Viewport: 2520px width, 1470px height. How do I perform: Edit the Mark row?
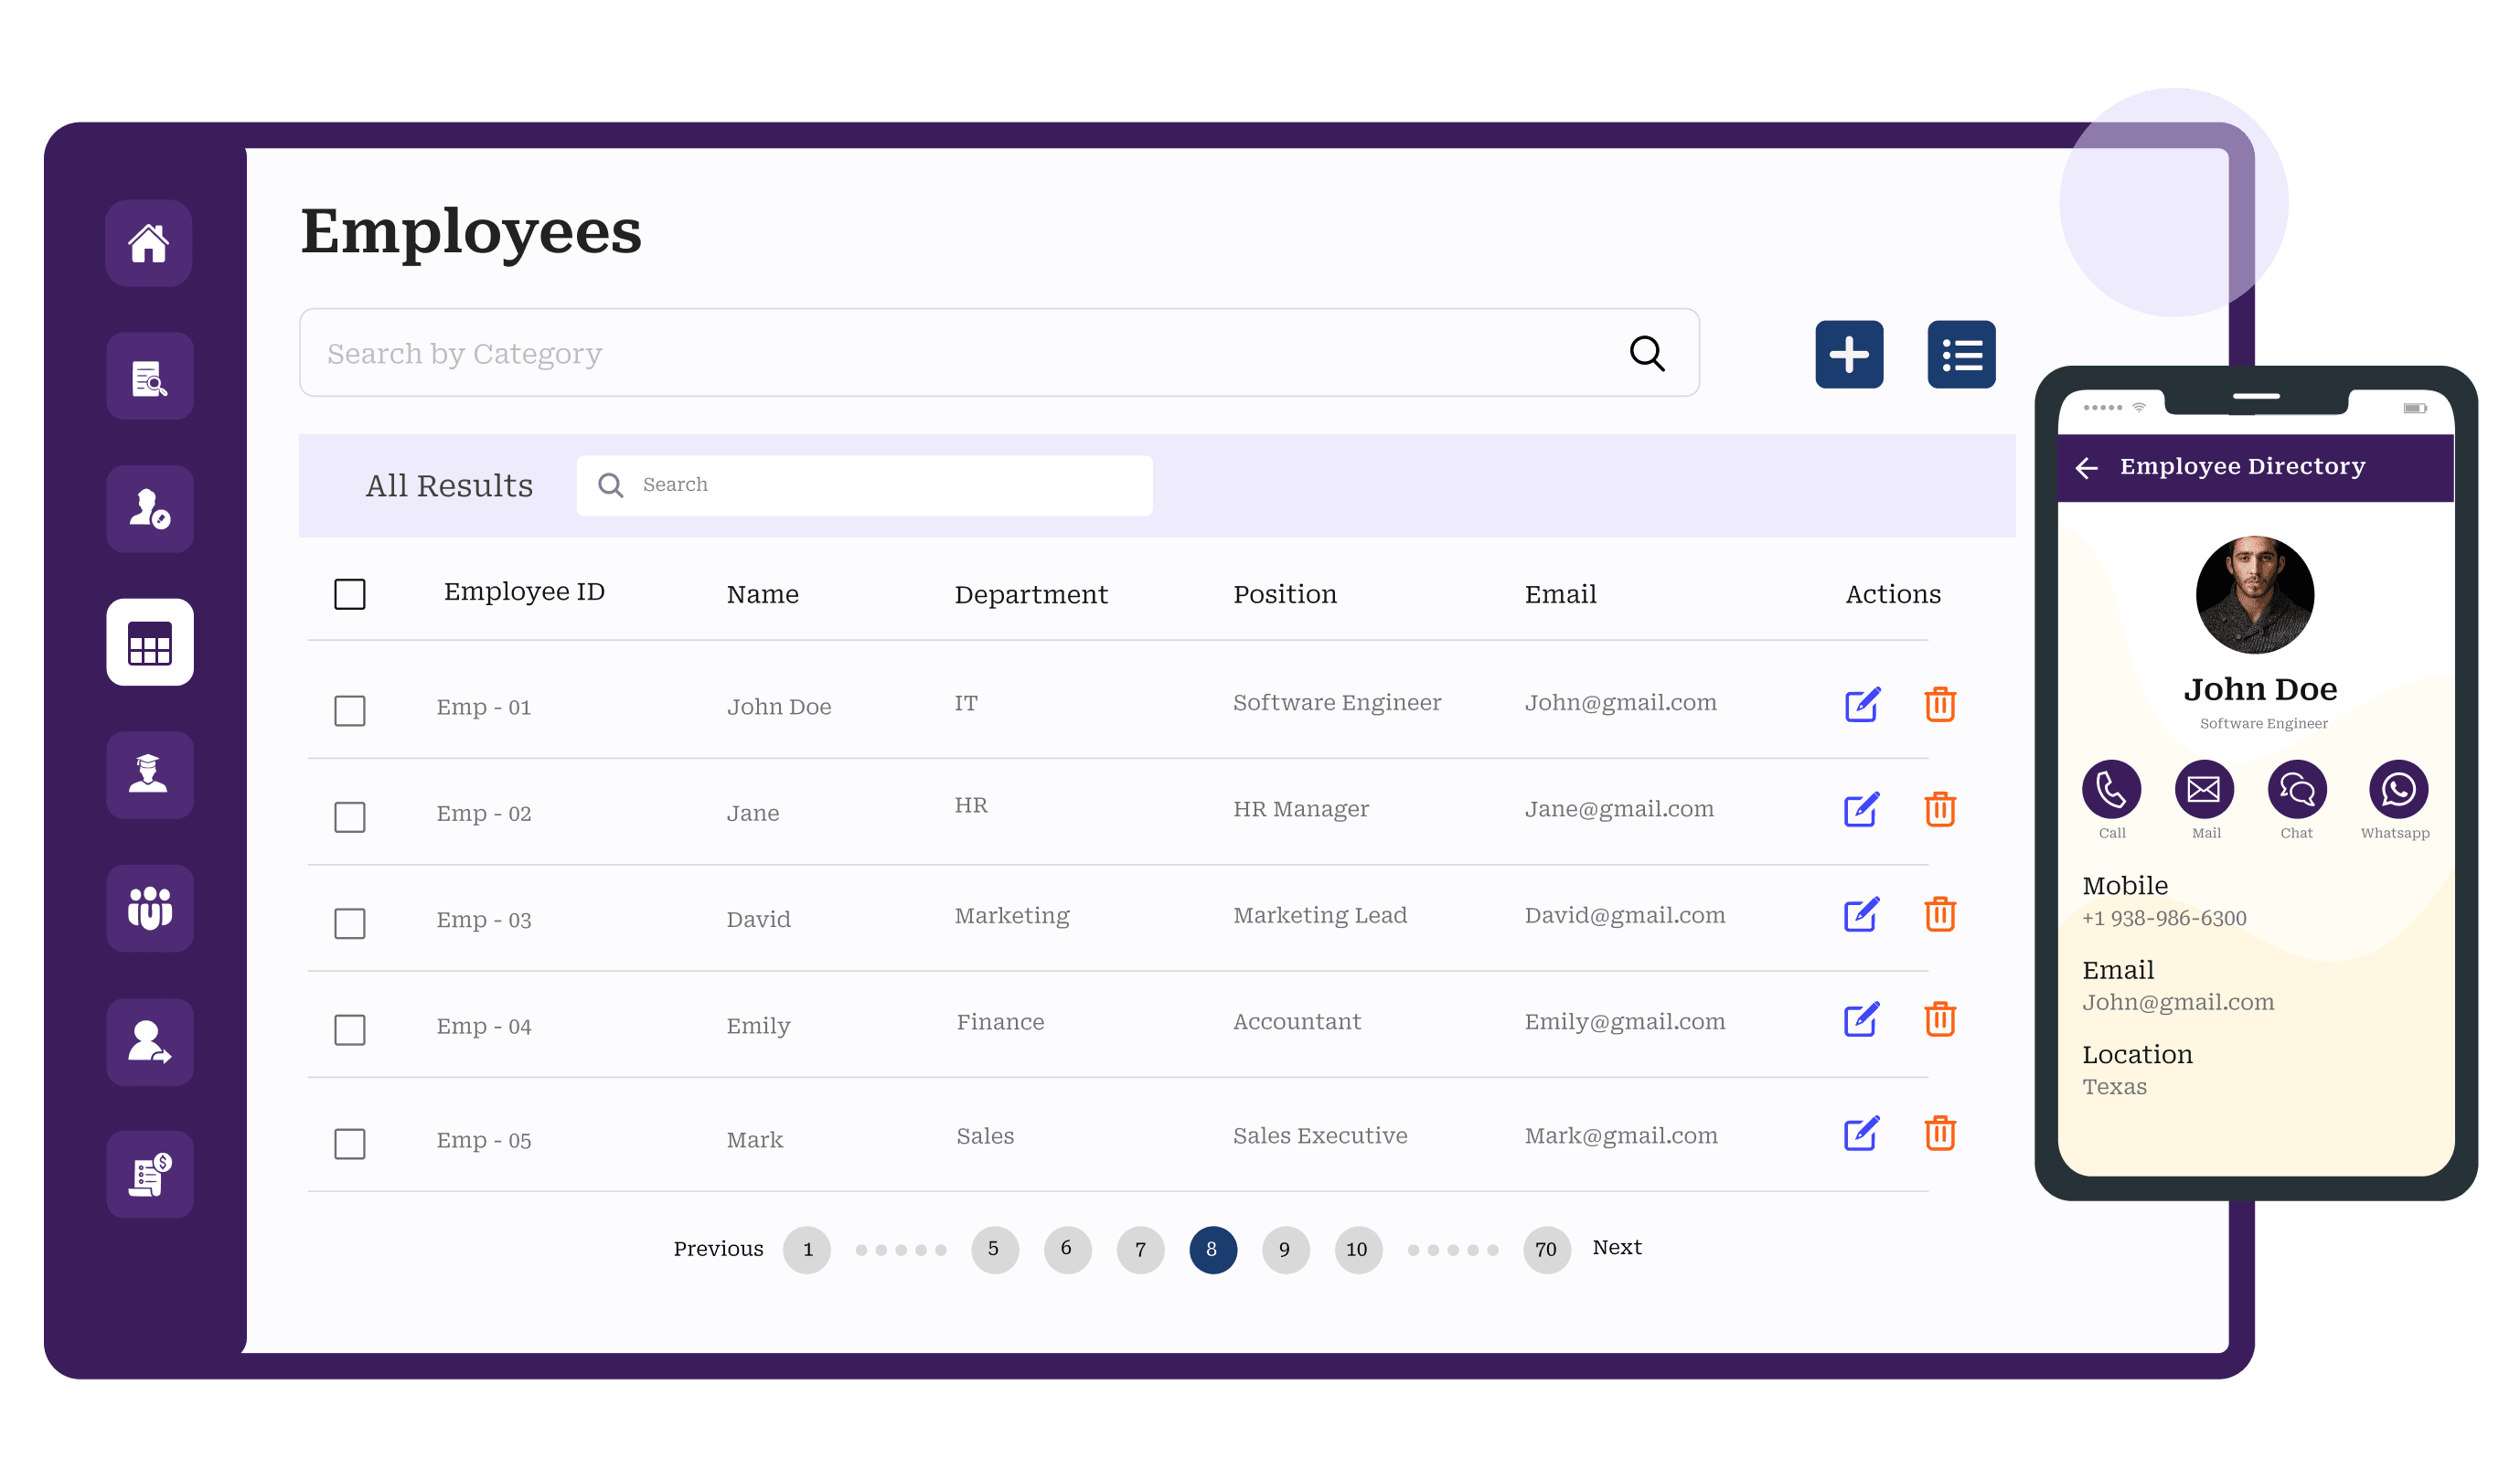tap(1861, 1133)
